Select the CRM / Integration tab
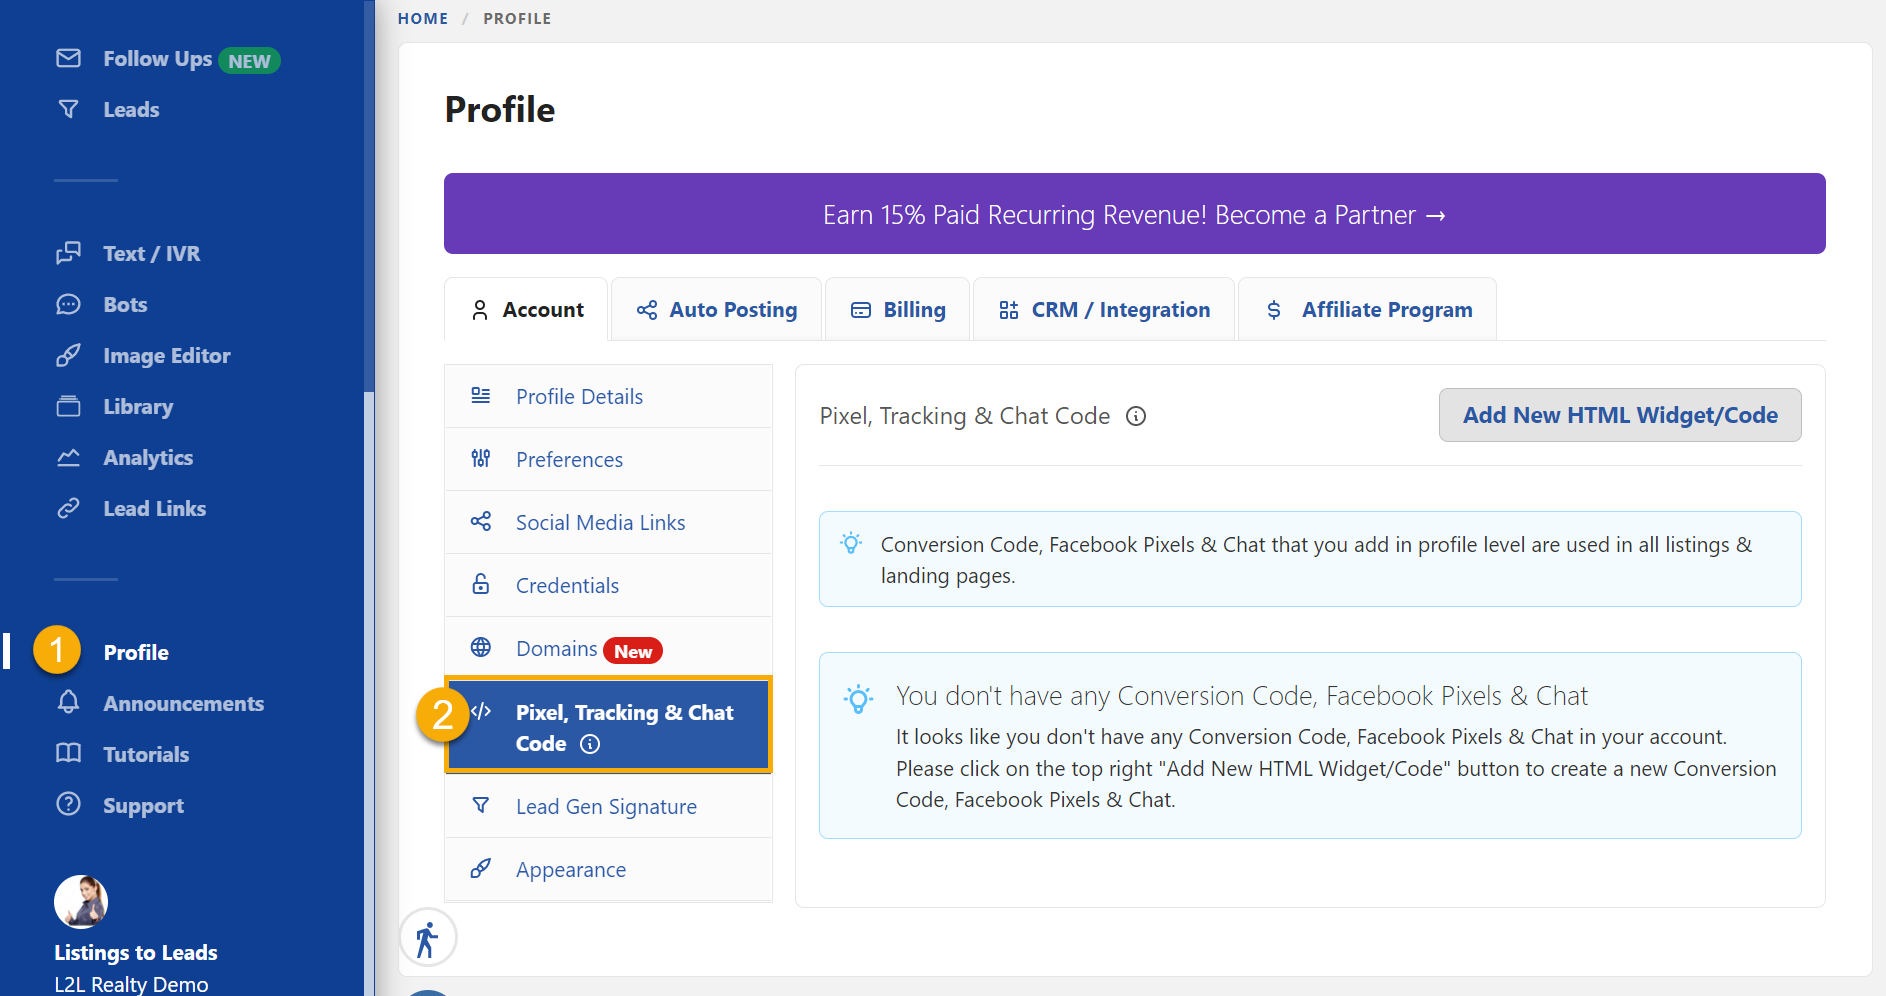This screenshot has width=1886, height=996. click(x=1104, y=310)
